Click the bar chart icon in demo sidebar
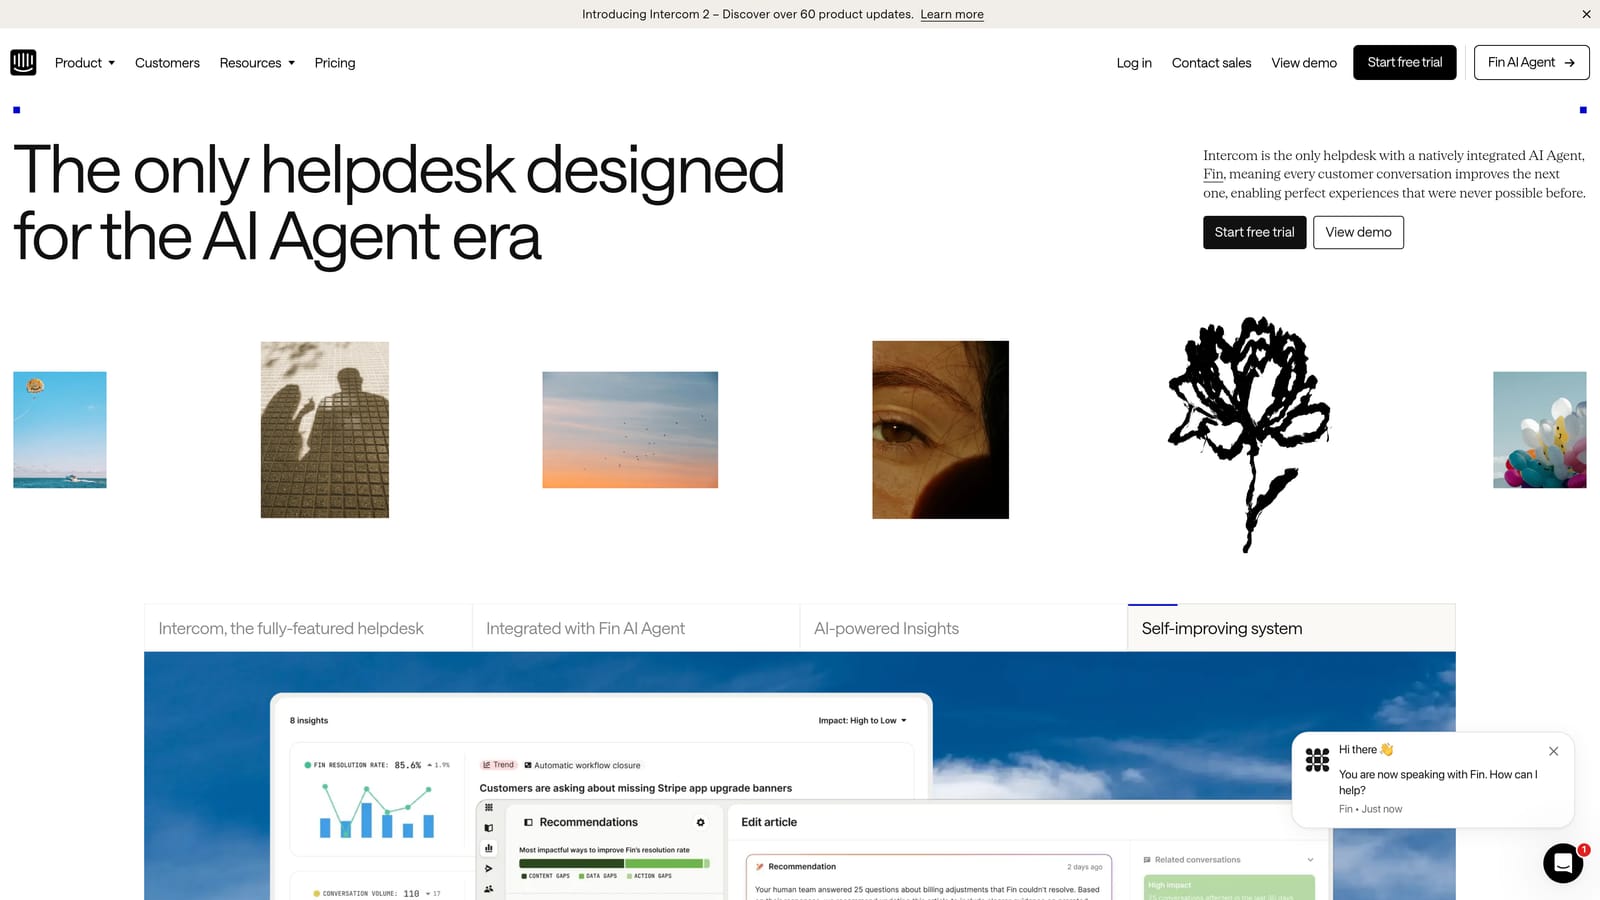 [489, 848]
